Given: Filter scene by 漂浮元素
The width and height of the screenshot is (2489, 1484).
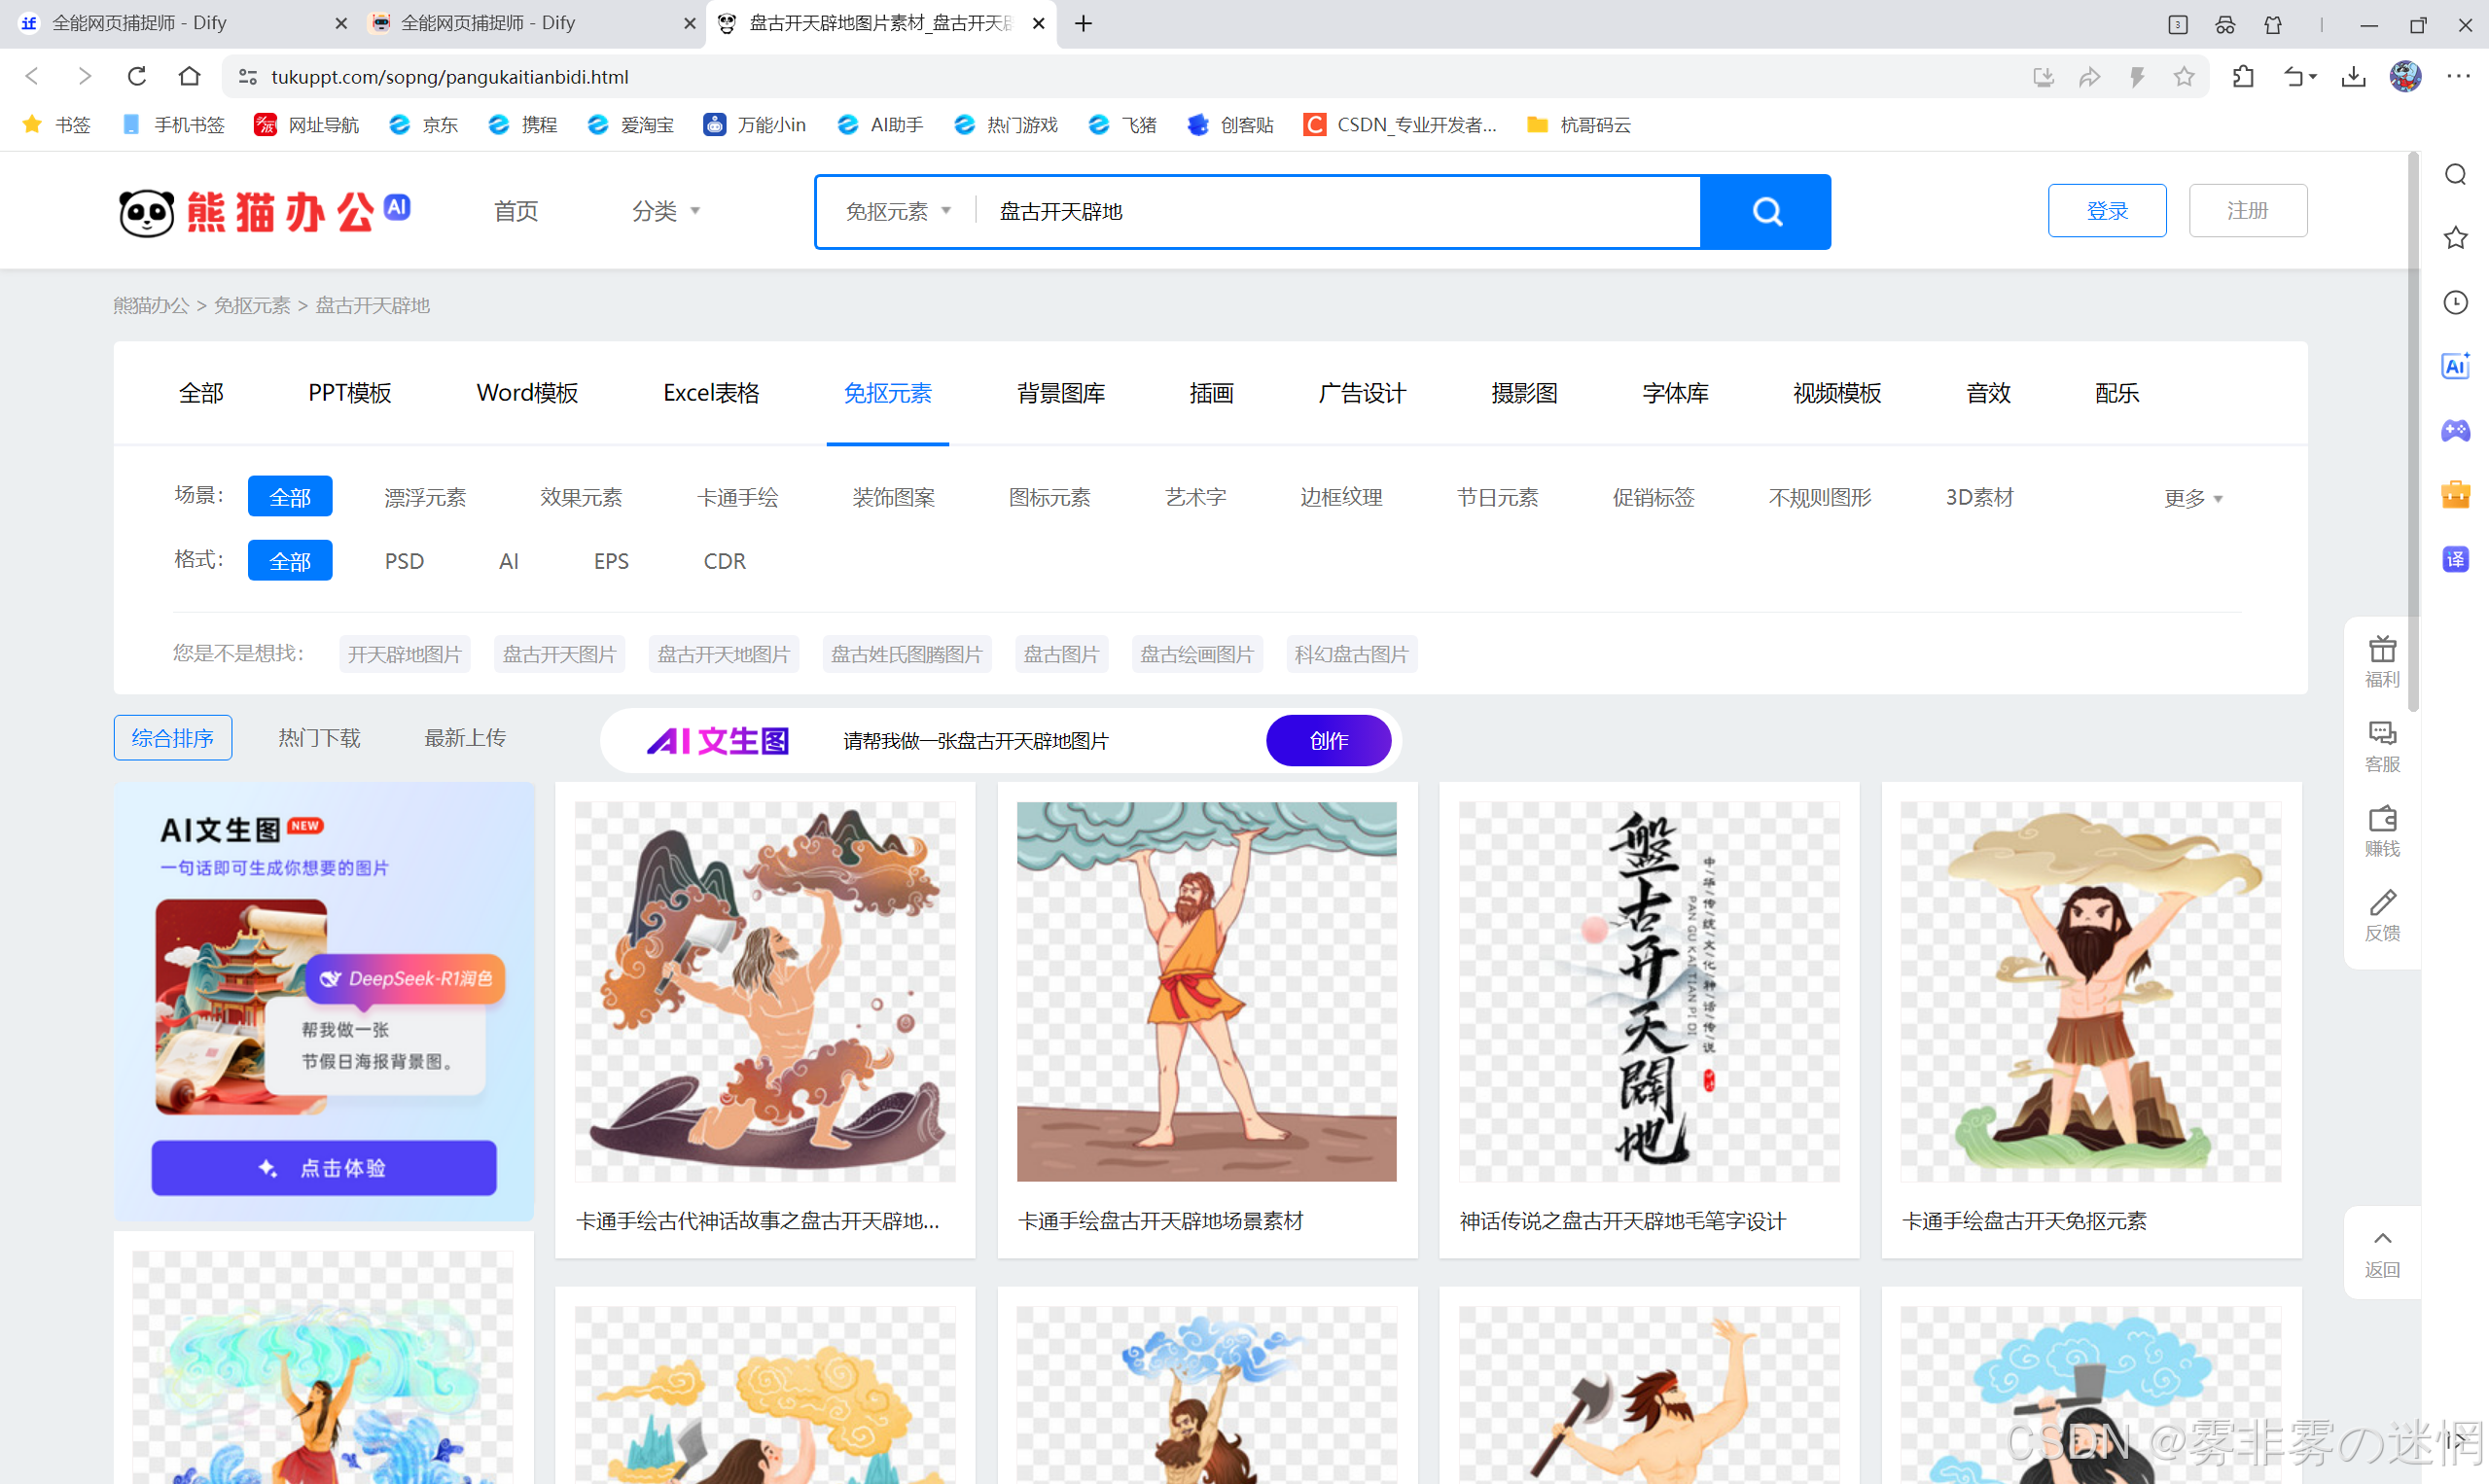Looking at the screenshot, I should [425, 497].
